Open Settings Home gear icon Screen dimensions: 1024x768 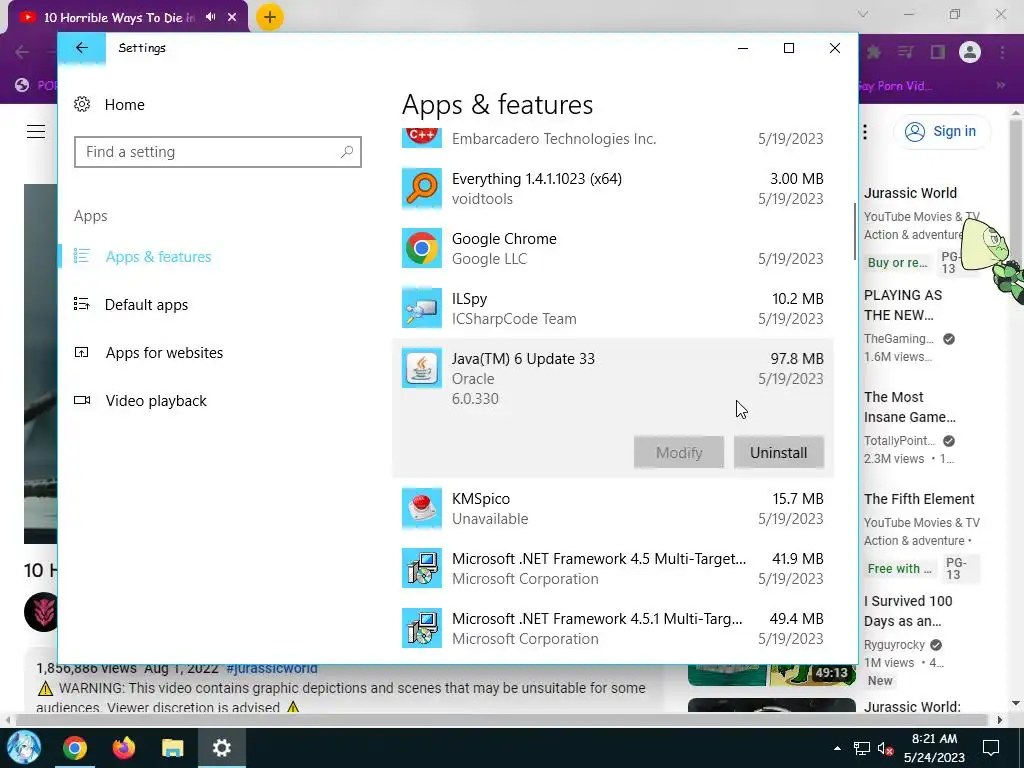click(82, 104)
